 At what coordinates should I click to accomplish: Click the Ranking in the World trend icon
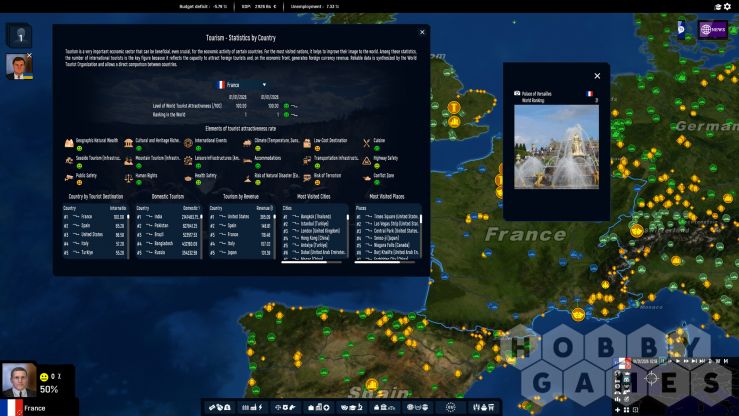point(294,114)
